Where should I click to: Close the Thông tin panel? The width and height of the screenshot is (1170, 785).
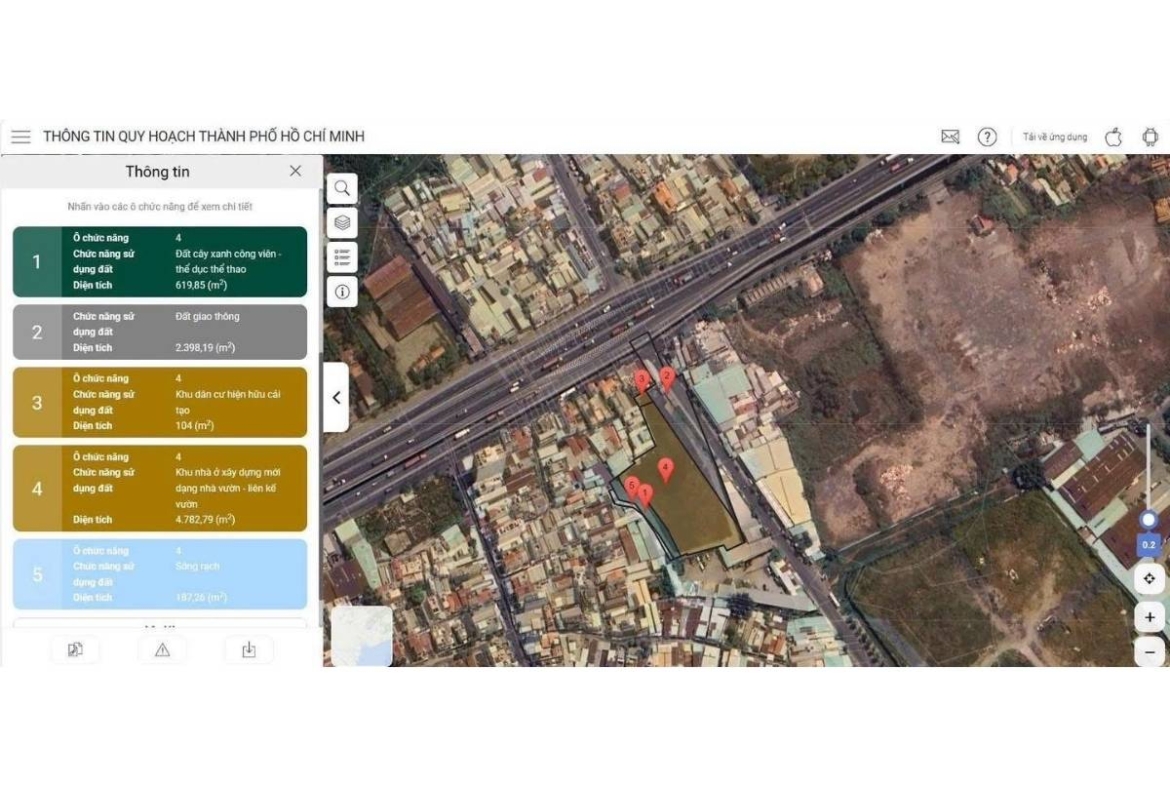295,171
